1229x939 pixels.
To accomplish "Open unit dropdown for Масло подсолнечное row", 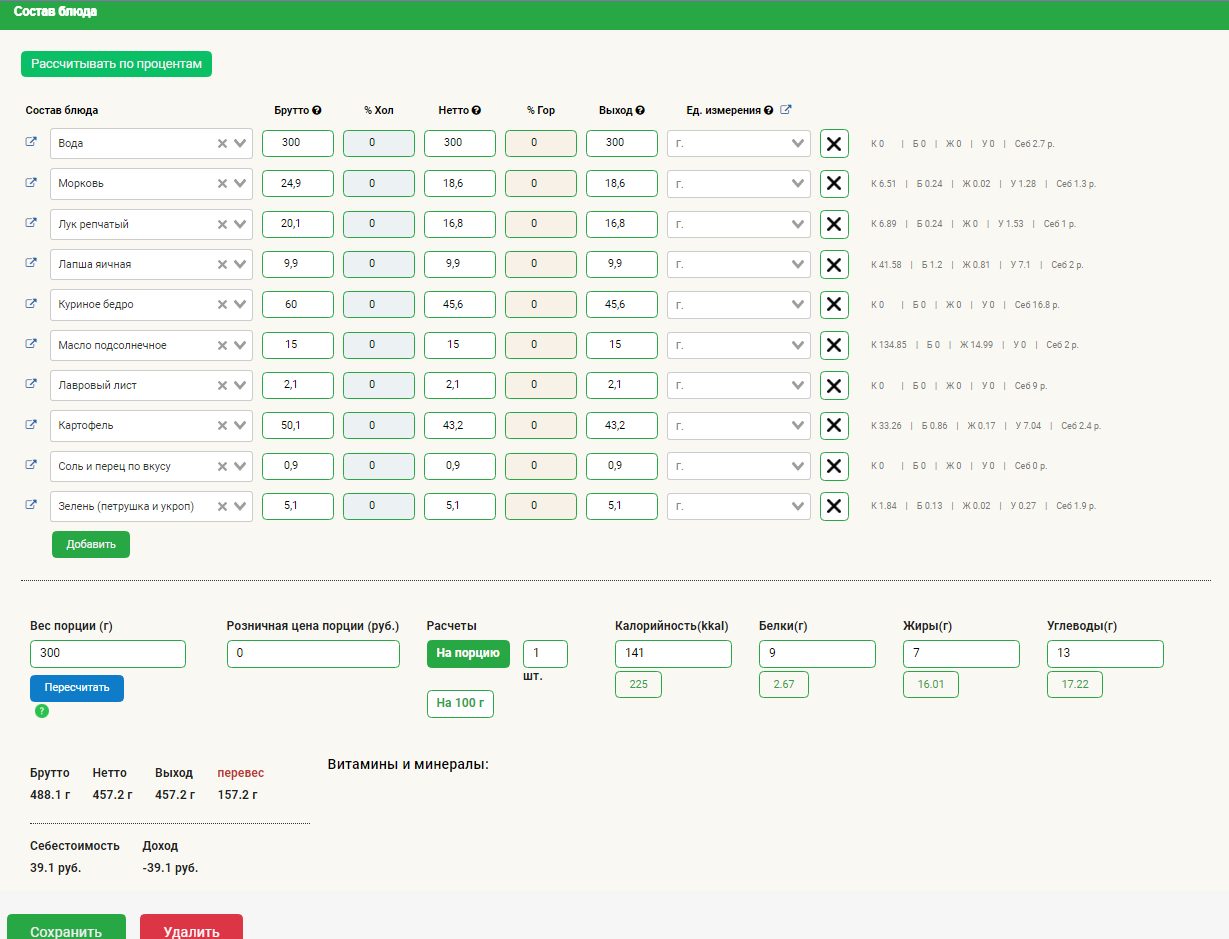I will (797, 345).
